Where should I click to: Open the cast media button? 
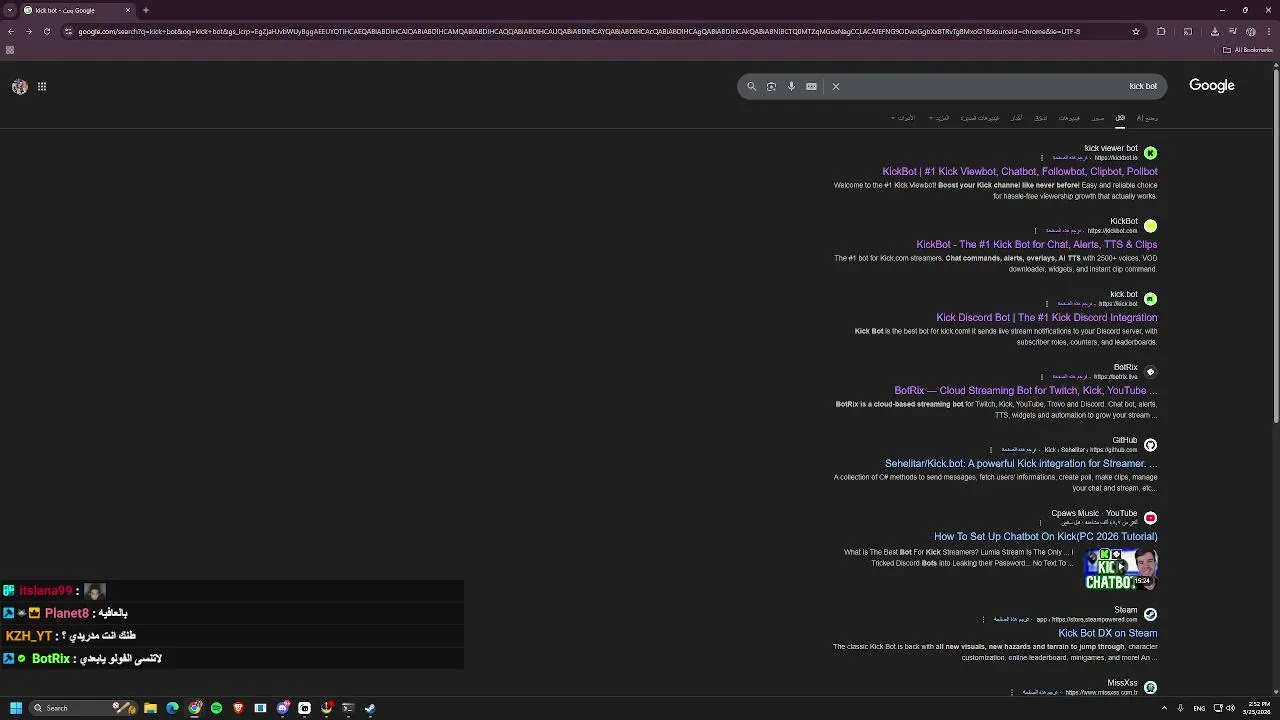(x=1188, y=31)
